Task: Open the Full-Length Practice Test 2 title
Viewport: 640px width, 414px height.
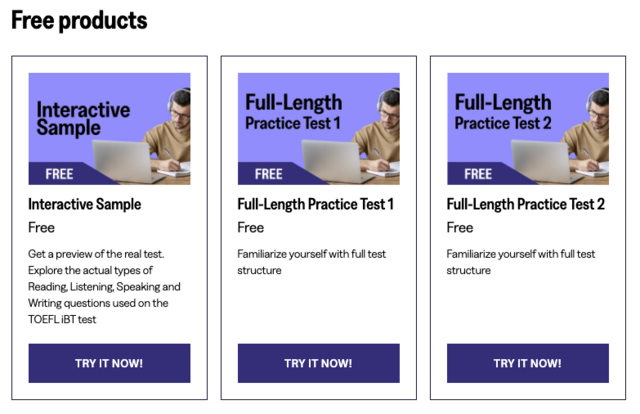Action: [x=526, y=205]
